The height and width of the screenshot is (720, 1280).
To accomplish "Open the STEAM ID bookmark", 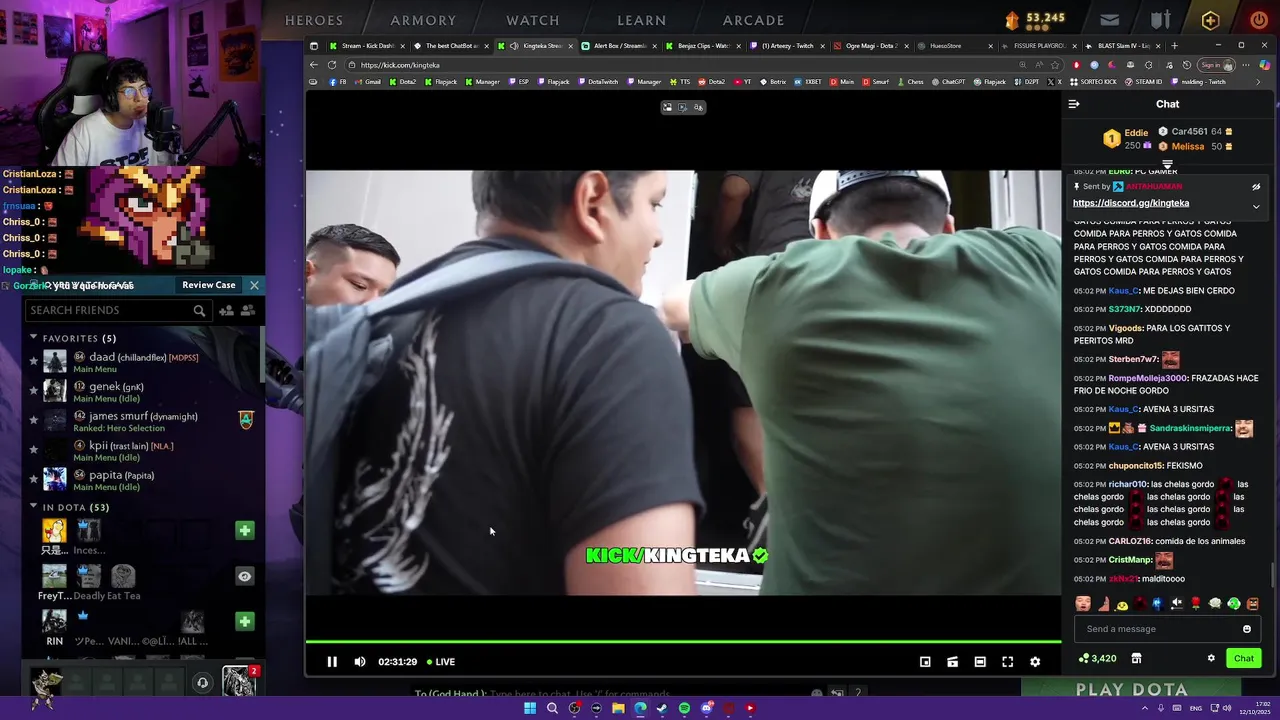I will tap(1143, 82).
